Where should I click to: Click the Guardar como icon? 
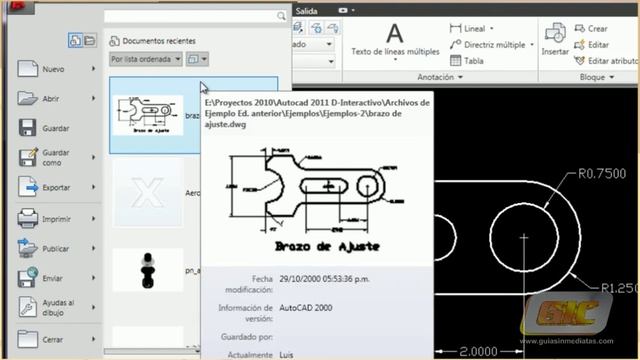28,157
